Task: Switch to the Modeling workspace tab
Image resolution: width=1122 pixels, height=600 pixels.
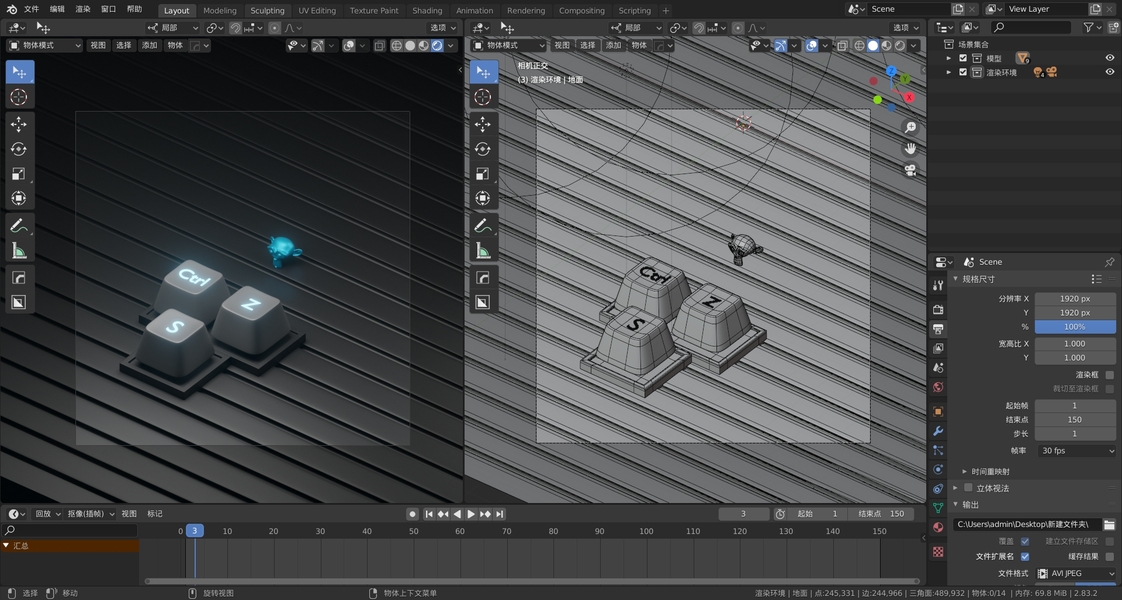Action: (220, 11)
